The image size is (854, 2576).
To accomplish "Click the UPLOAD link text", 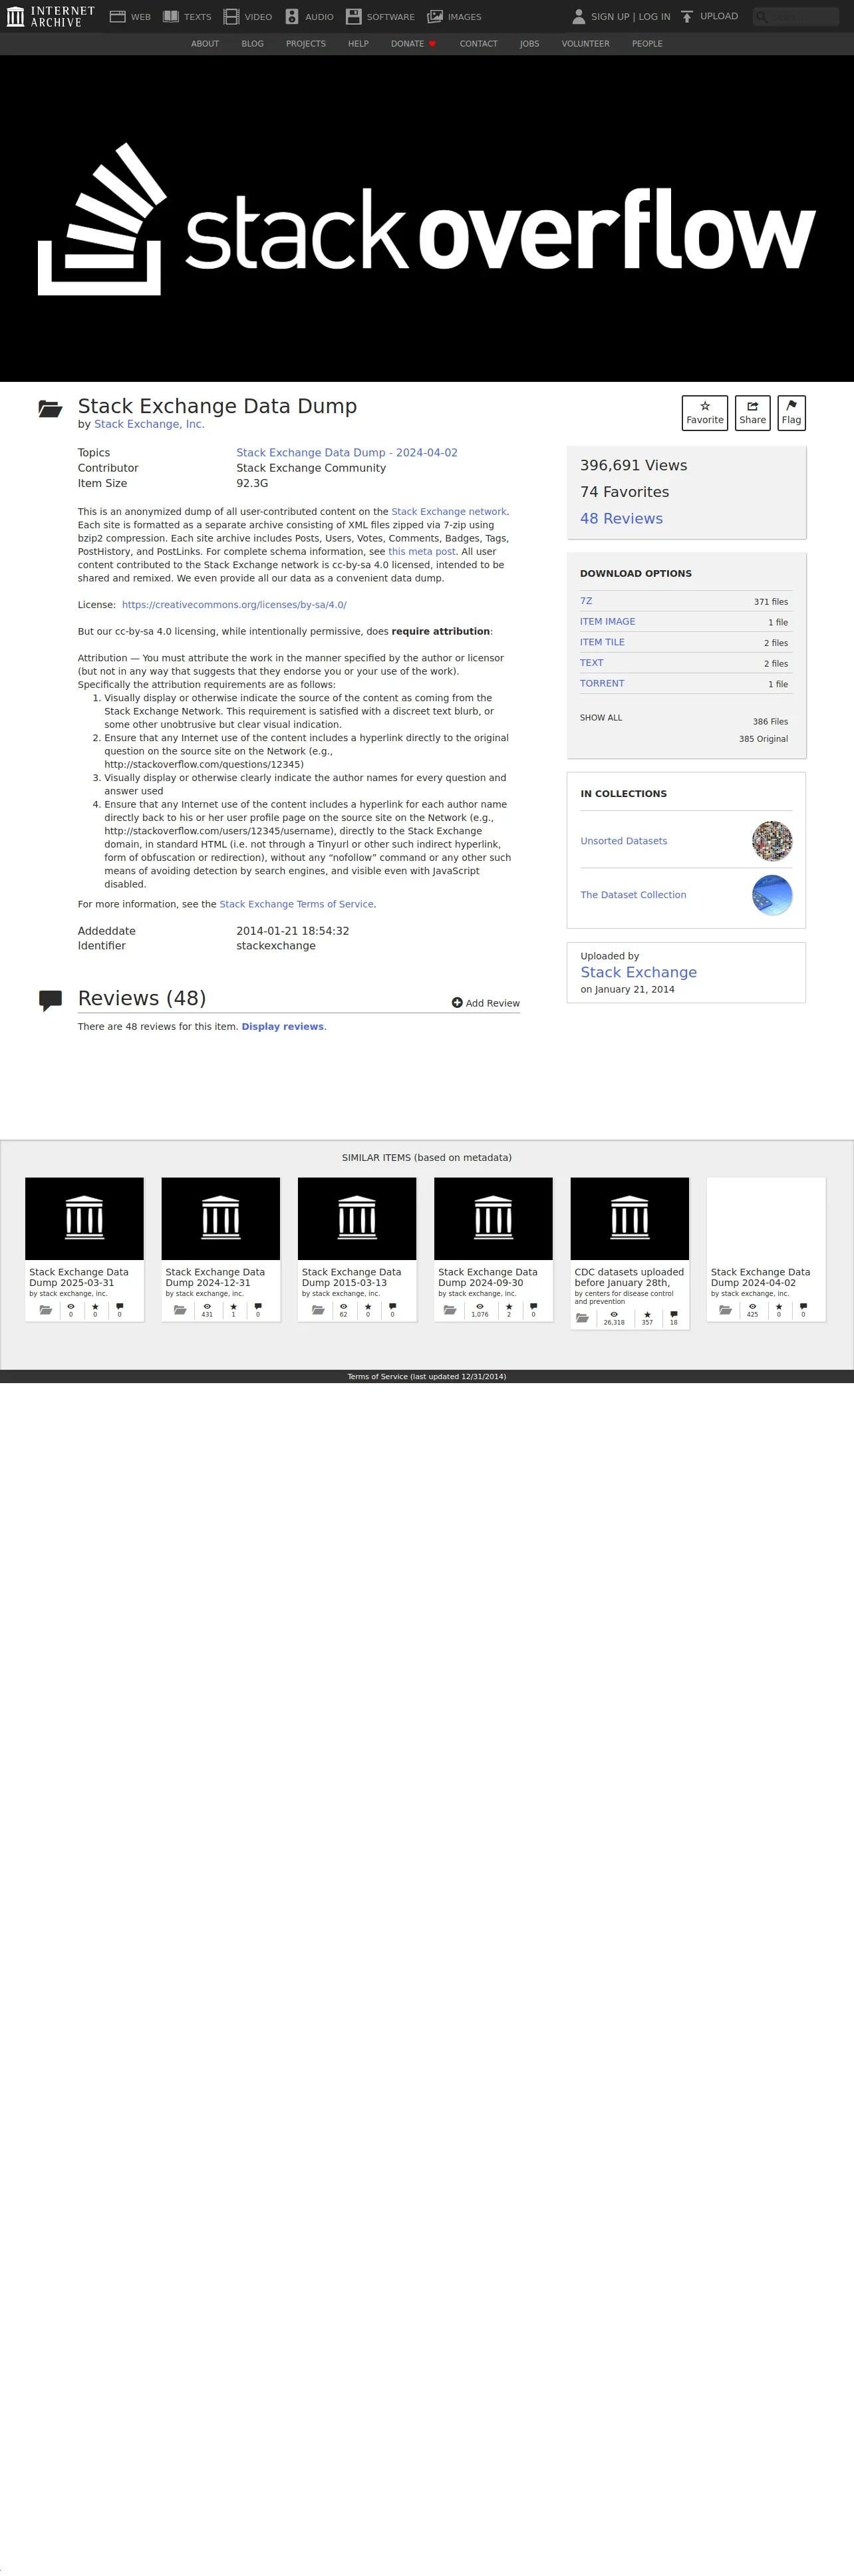I will [x=719, y=16].
